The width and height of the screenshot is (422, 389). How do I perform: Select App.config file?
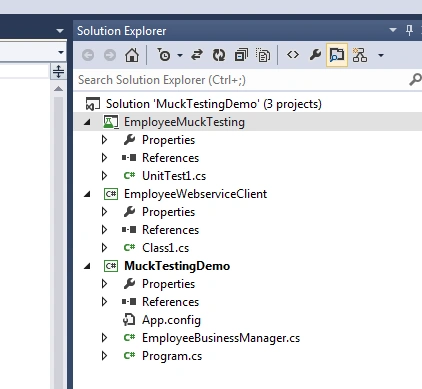tap(171, 320)
